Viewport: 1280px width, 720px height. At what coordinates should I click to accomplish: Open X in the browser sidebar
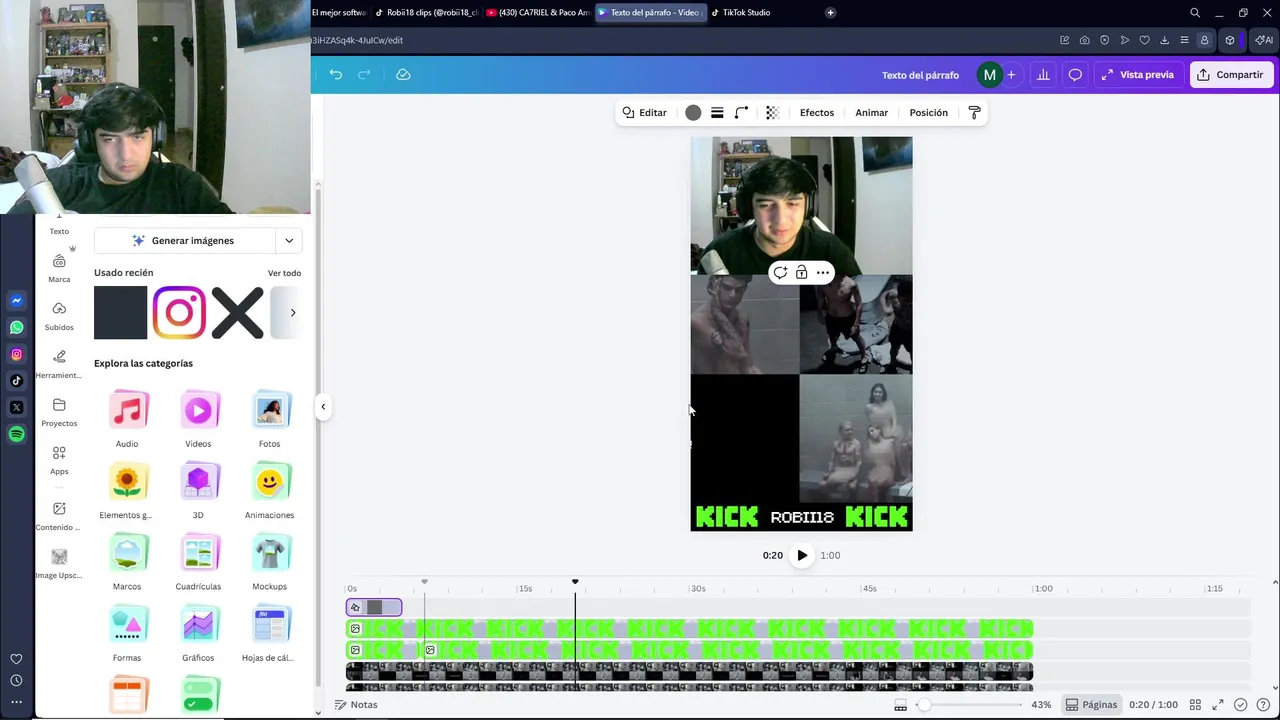[16, 407]
